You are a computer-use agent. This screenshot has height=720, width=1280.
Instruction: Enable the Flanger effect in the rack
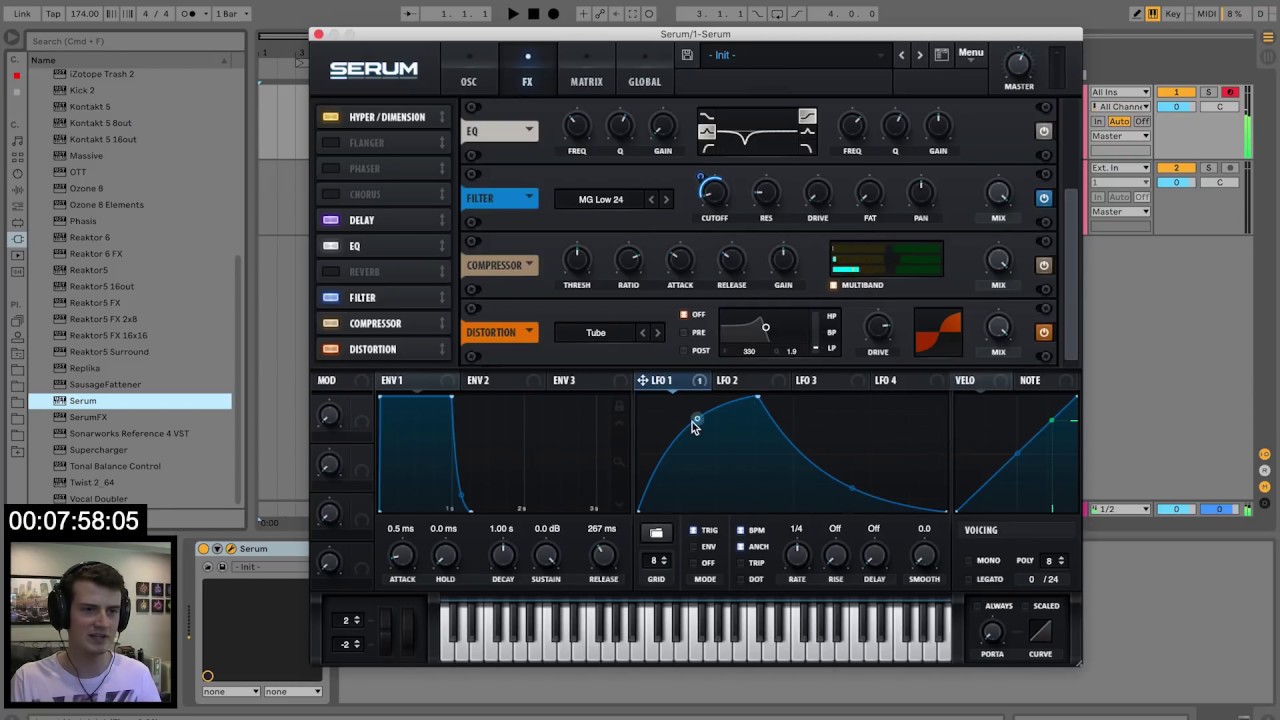coord(330,143)
